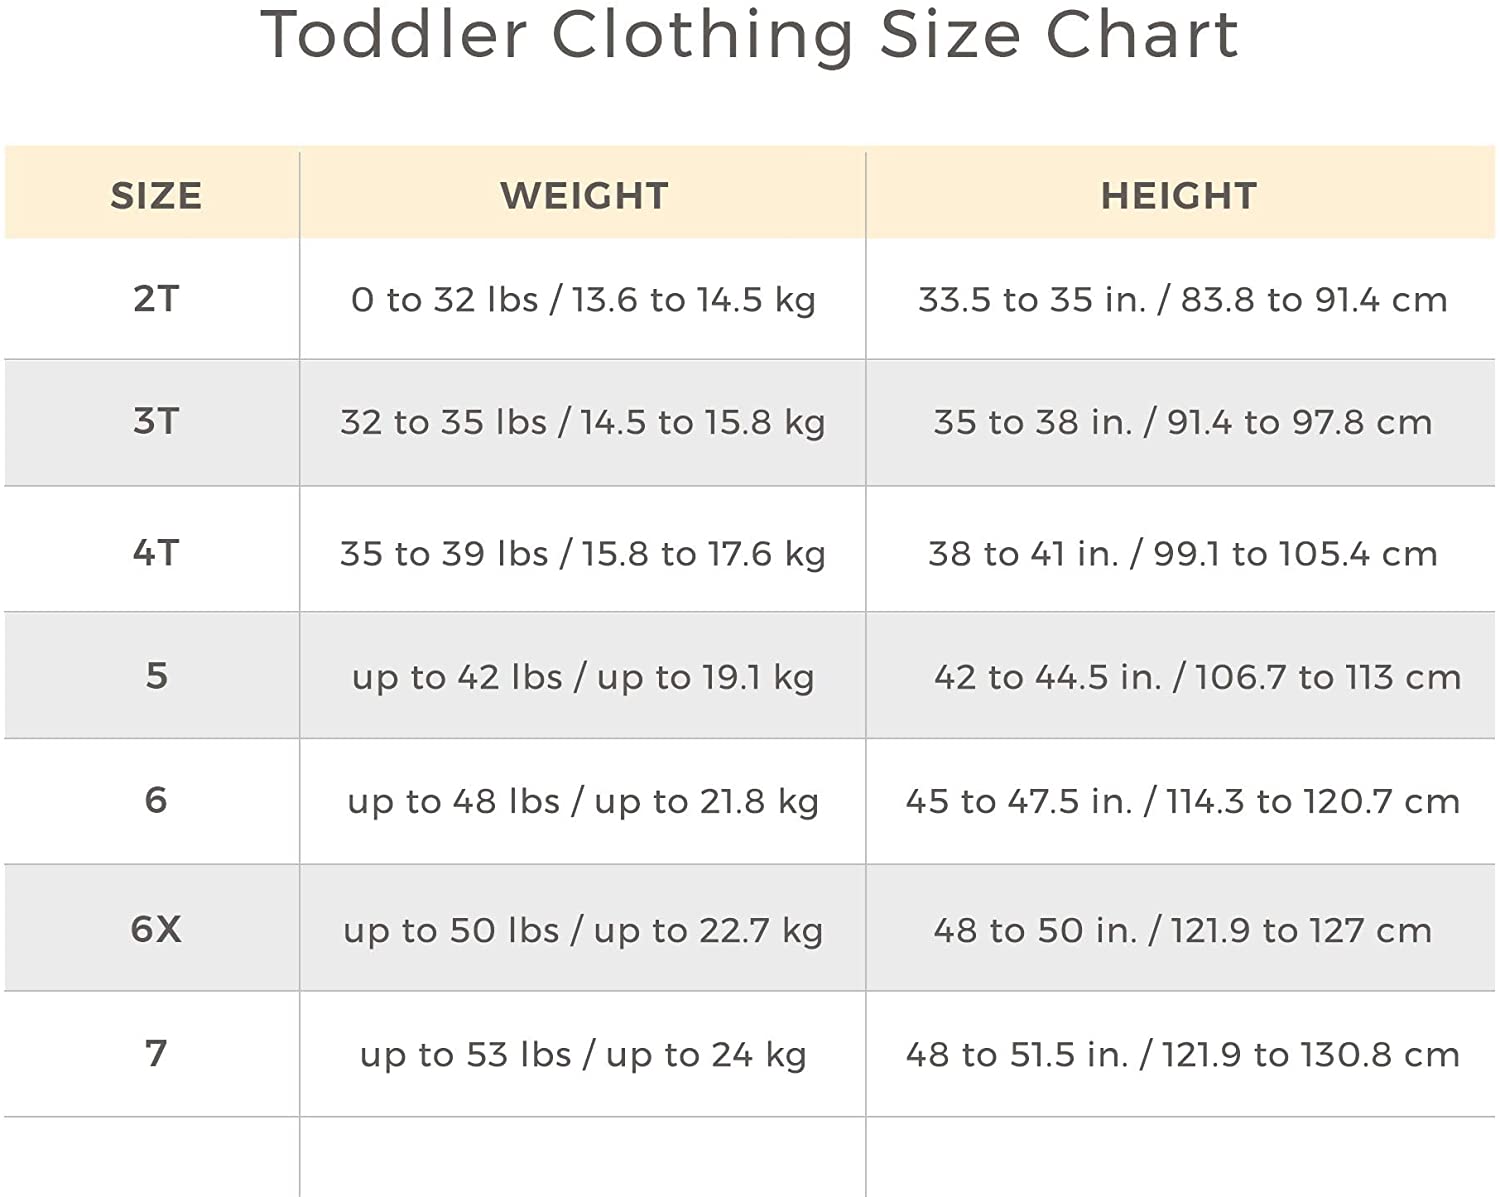Image resolution: width=1500 pixels, height=1197 pixels.
Task: Click the size 6X row label
Action: [x=156, y=929]
